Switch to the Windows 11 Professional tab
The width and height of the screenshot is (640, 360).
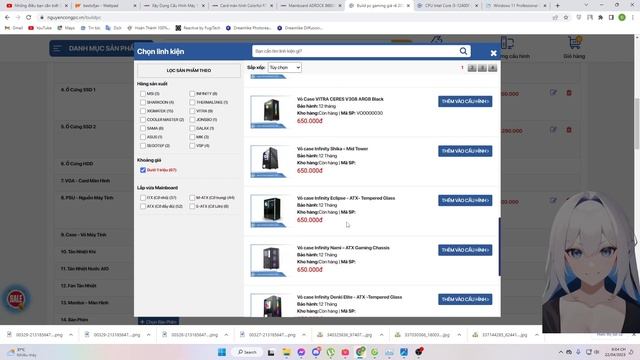516,6
